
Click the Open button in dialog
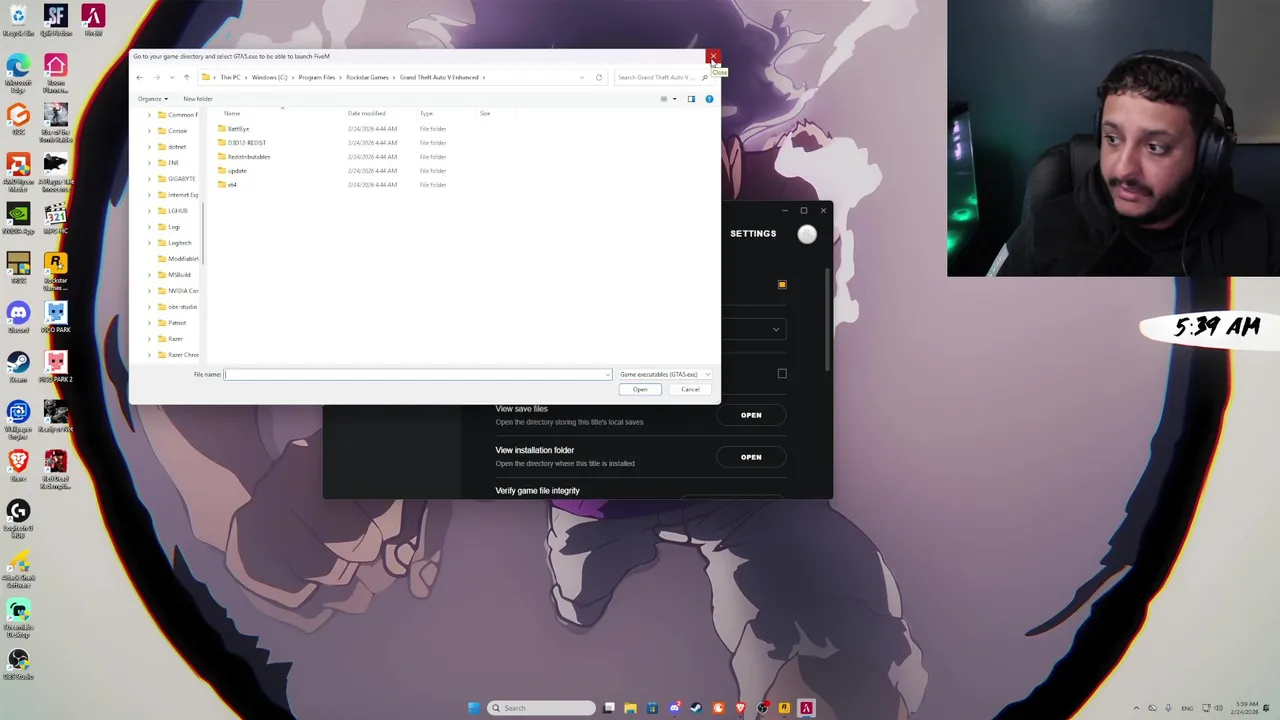(640, 389)
